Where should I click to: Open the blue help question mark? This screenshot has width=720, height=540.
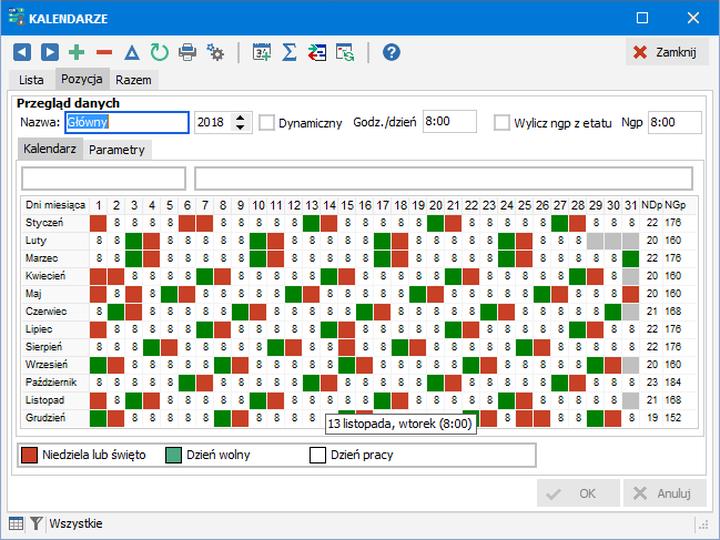pos(391,53)
